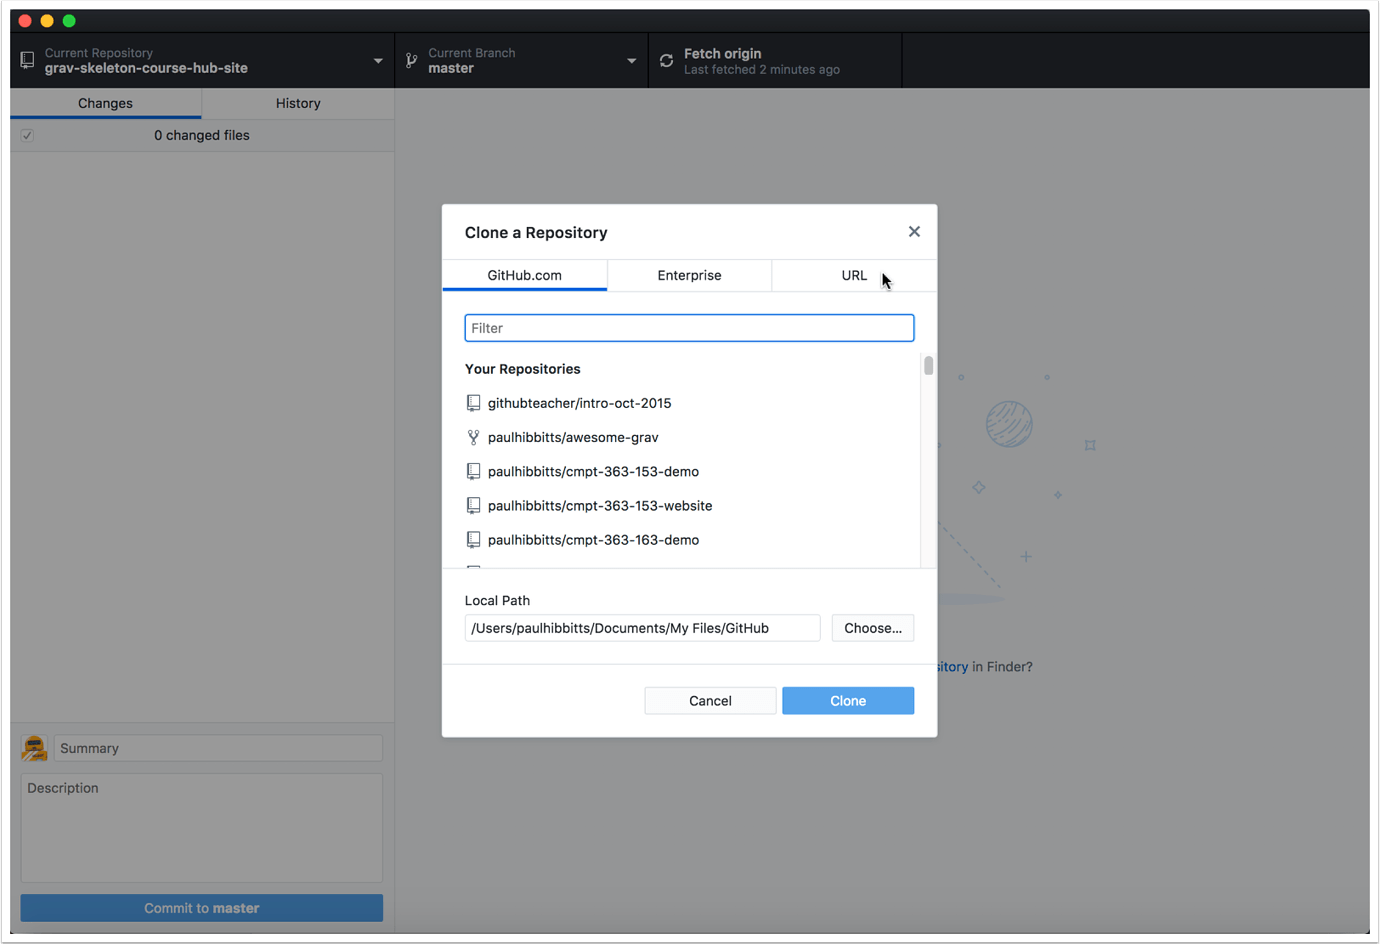The image size is (1380, 944).
Task: Click the fork icon beside paulhibbitts/awesome-grav
Action: [x=472, y=437]
